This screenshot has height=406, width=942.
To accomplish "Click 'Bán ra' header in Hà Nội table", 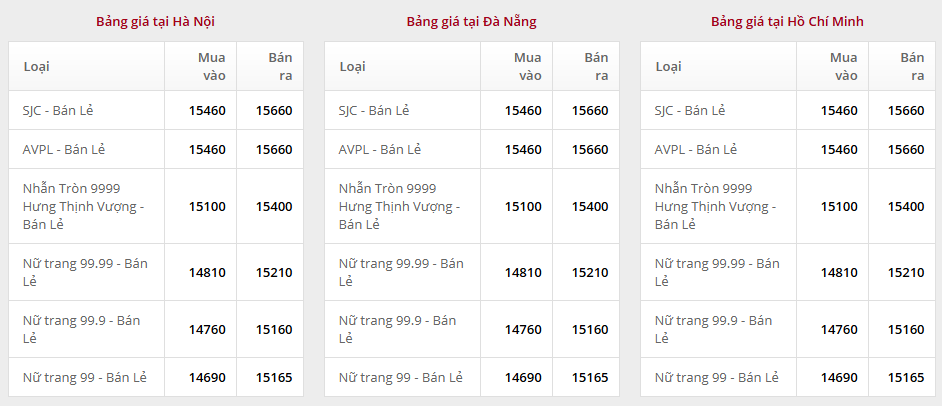I will (x=280, y=66).
